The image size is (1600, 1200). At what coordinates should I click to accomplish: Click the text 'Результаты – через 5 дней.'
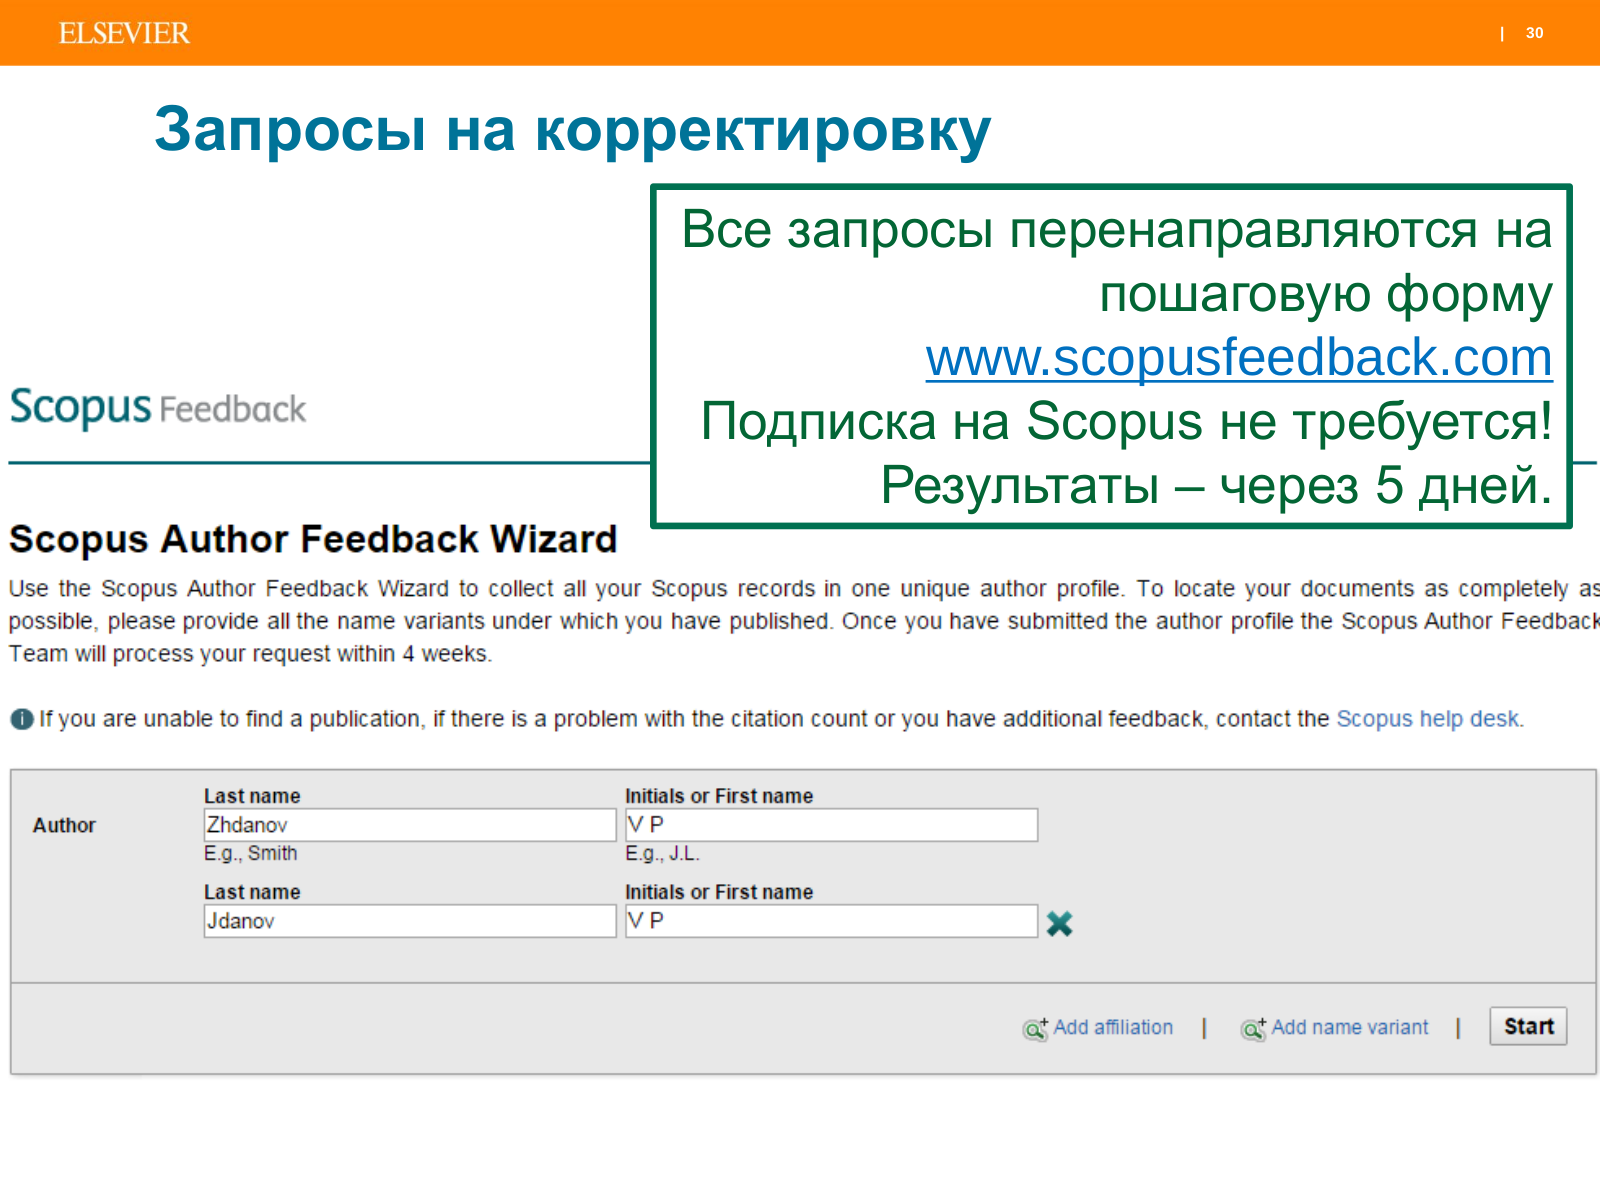[x=1216, y=486]
